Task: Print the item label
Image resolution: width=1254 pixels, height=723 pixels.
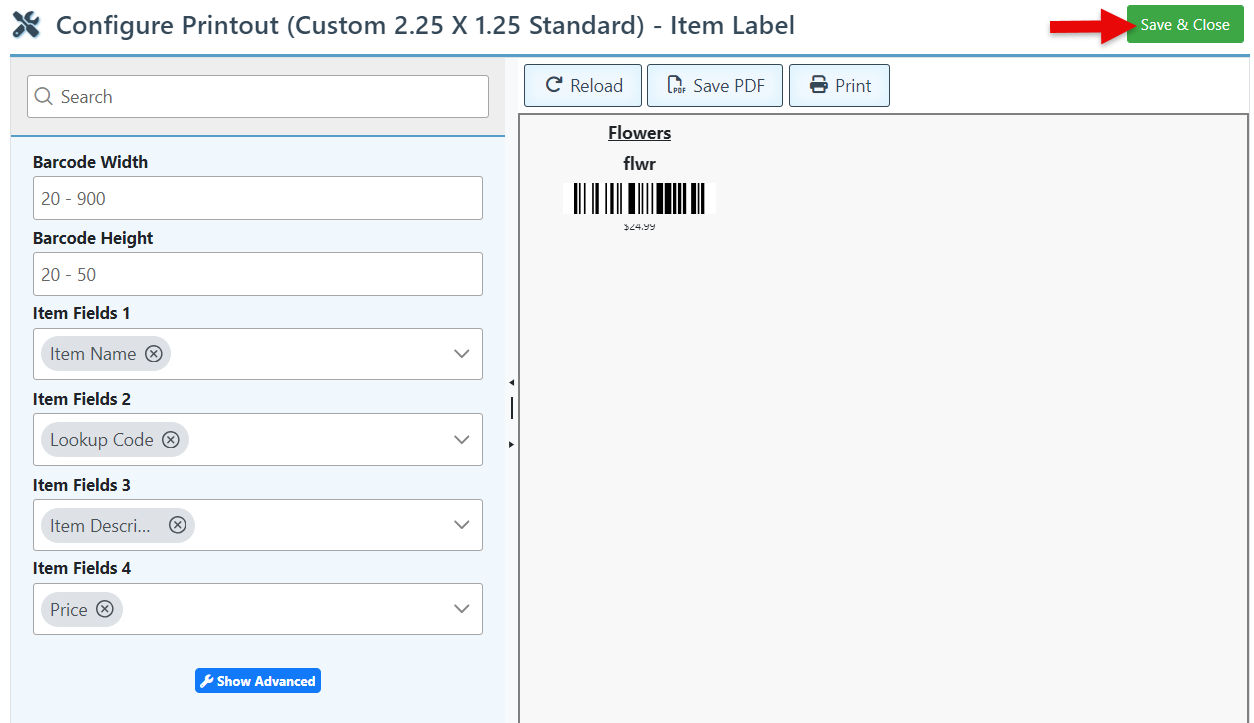Action: coord(839,86)
